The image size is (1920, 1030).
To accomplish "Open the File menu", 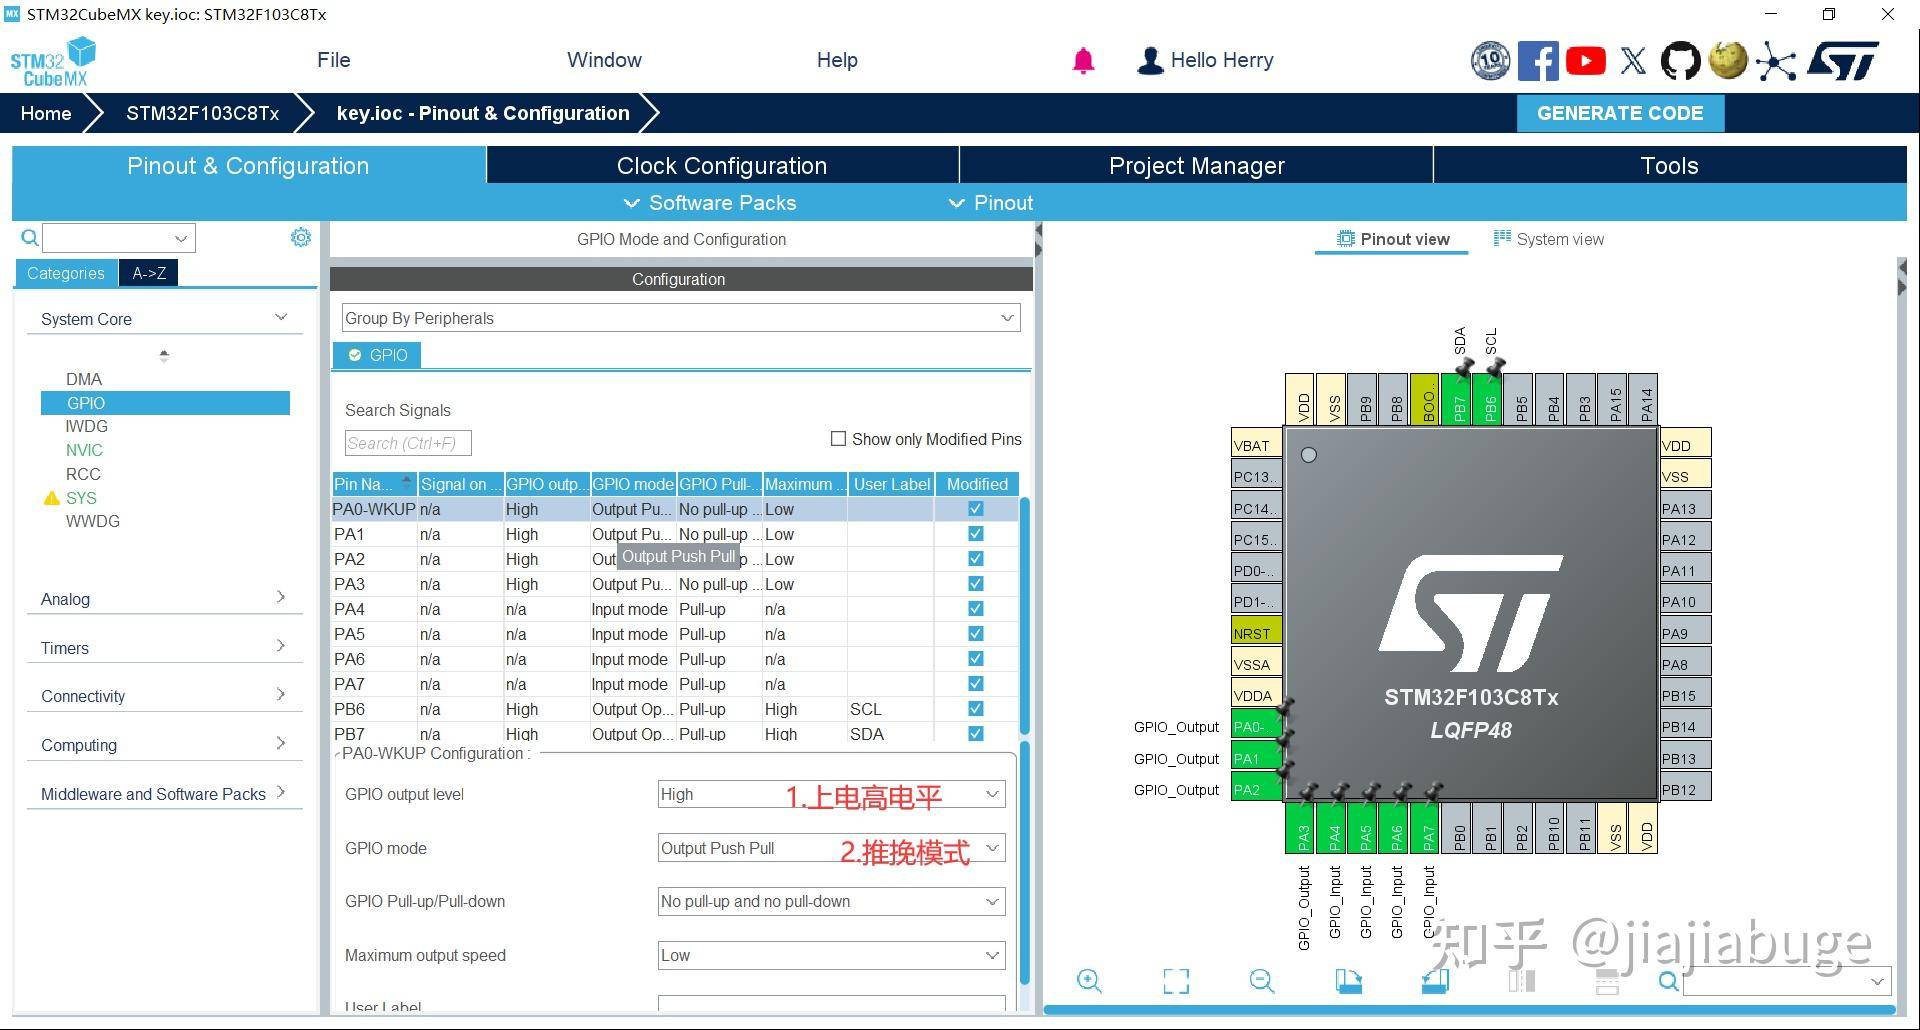I will coord(333,60).
